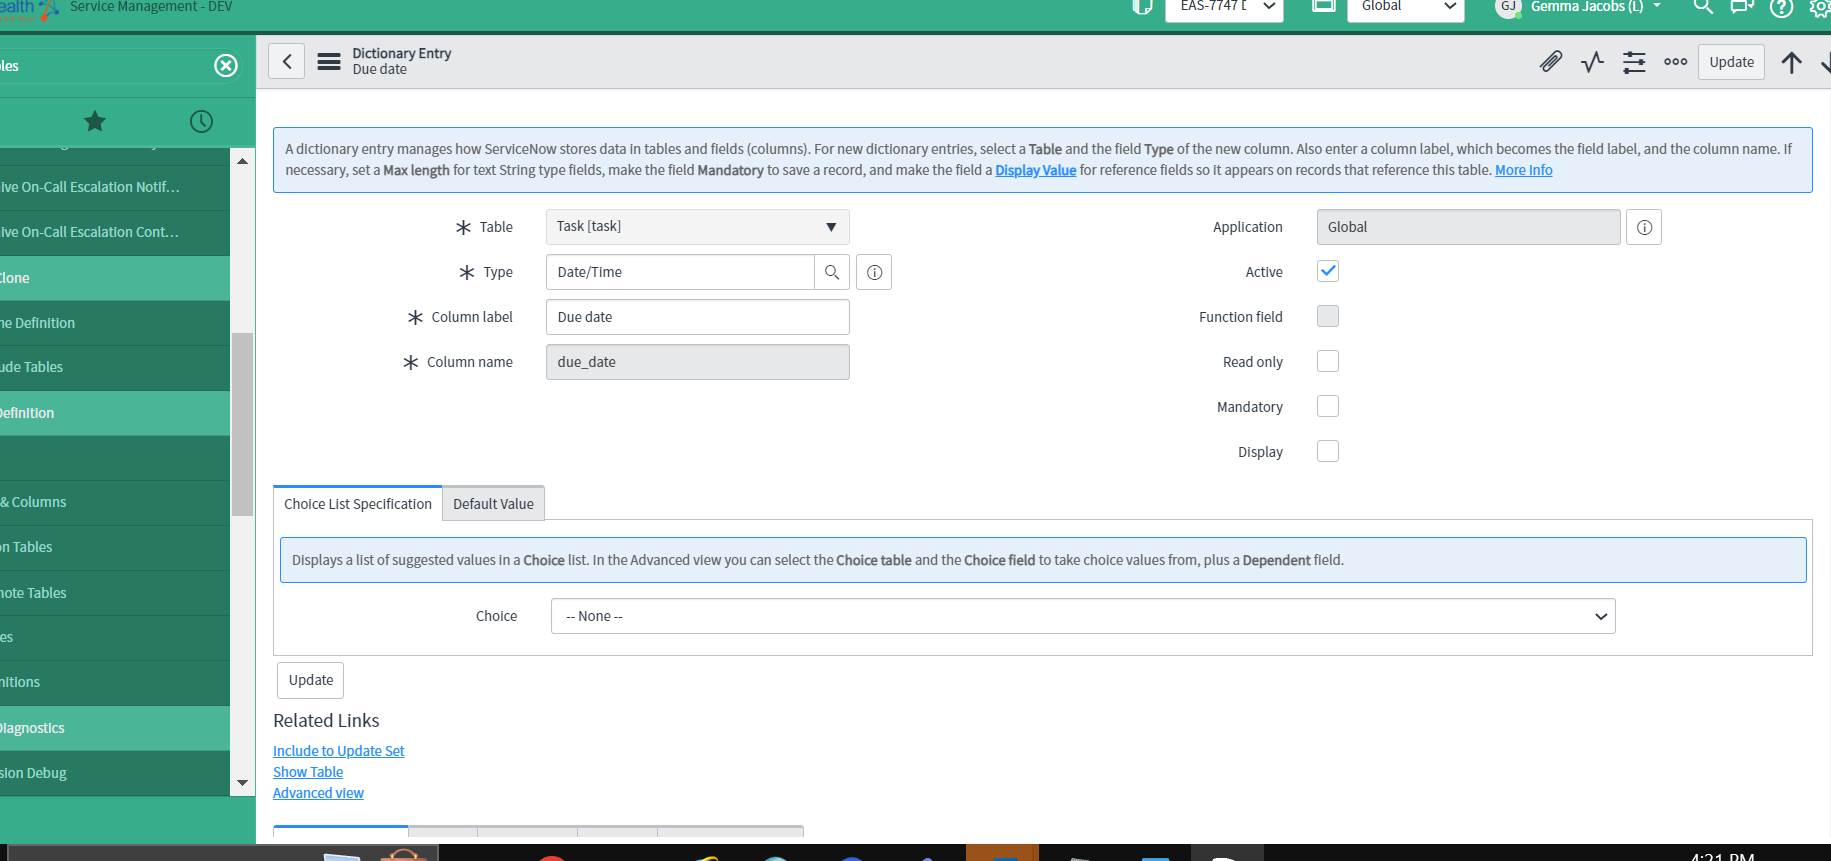Show the Favorites star tab in navigator

pos(95,122)
